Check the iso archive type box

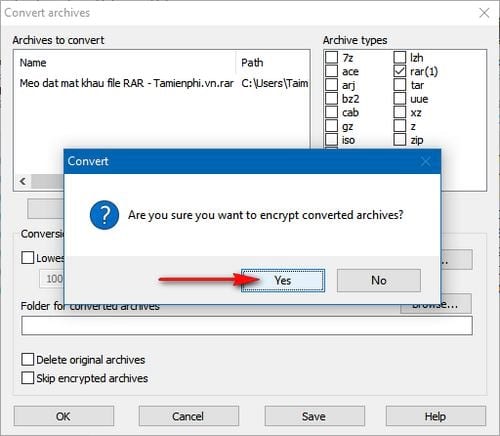pos(331,140)
